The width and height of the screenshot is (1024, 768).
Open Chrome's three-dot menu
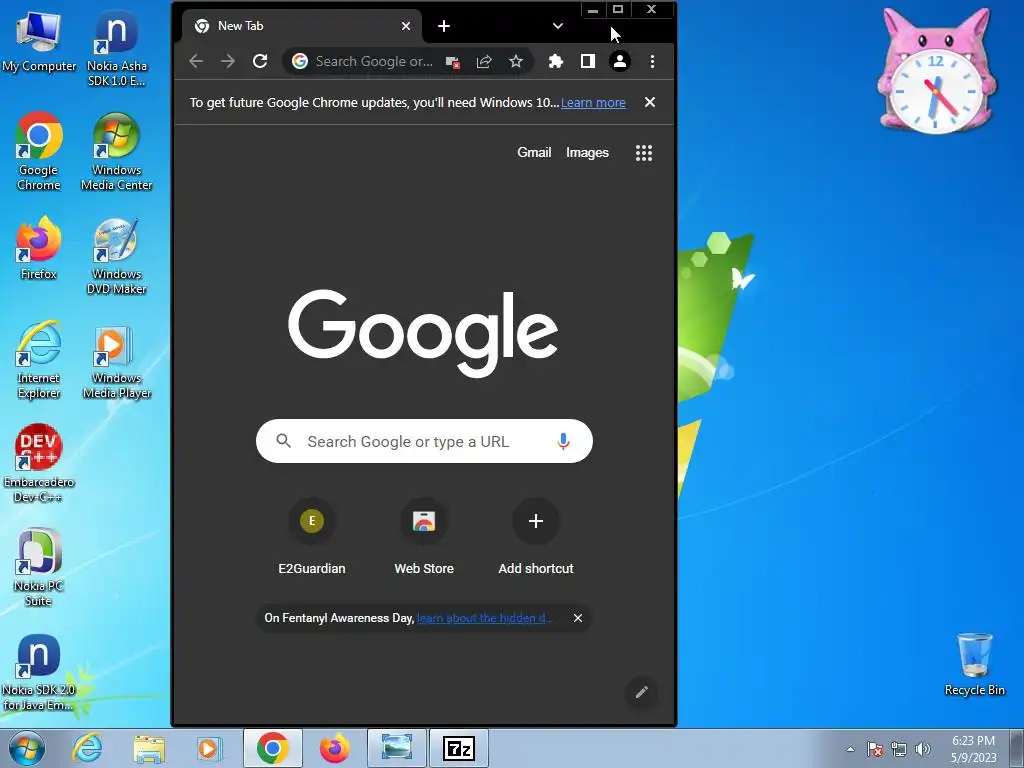[652, 61]
